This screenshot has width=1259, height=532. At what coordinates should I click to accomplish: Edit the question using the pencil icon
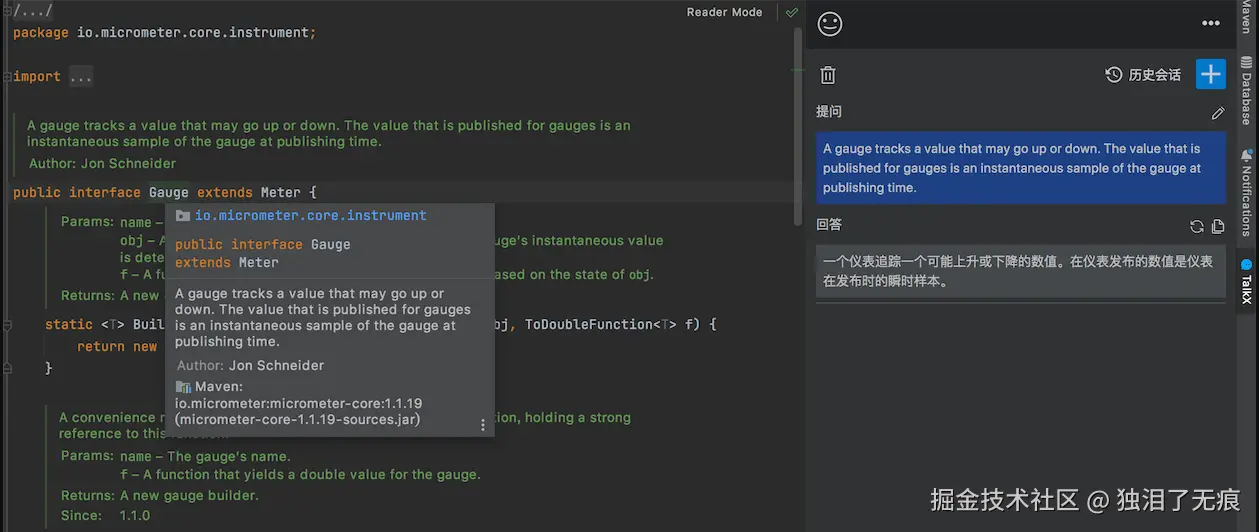click(x=1217, y=113)
